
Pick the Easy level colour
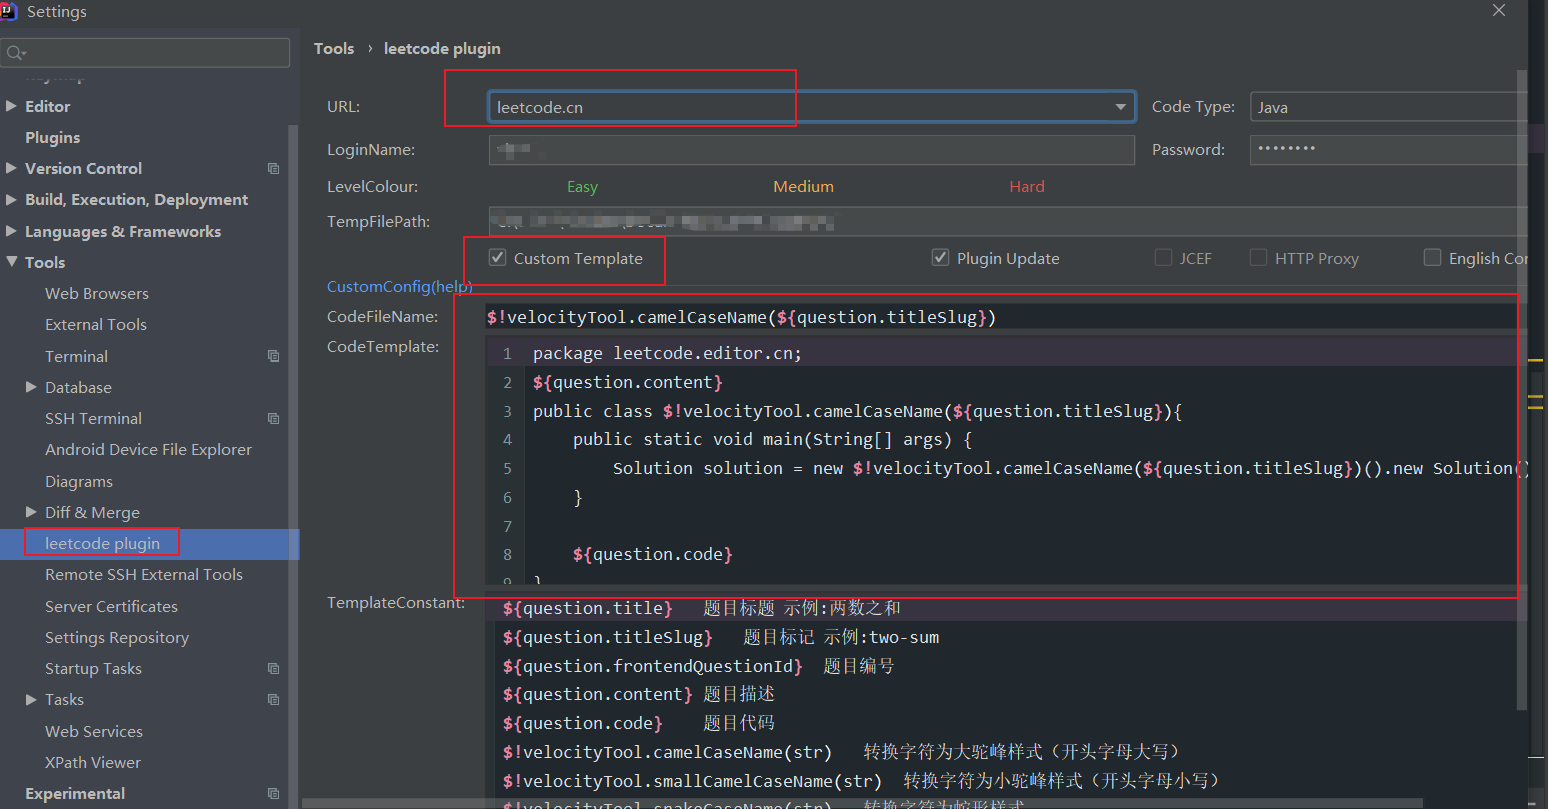582,186
